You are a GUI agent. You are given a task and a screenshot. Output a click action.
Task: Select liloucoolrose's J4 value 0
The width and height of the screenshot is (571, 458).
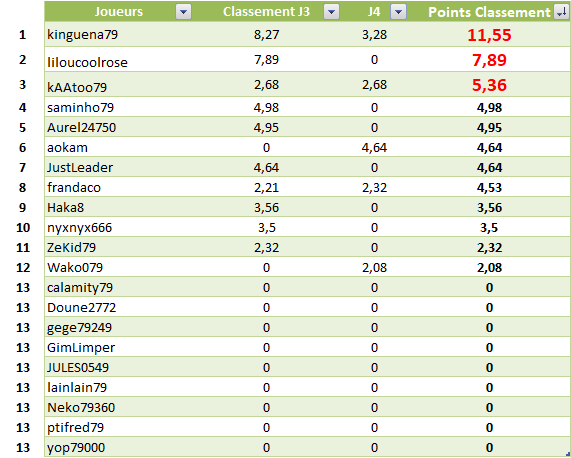(374, 60)
